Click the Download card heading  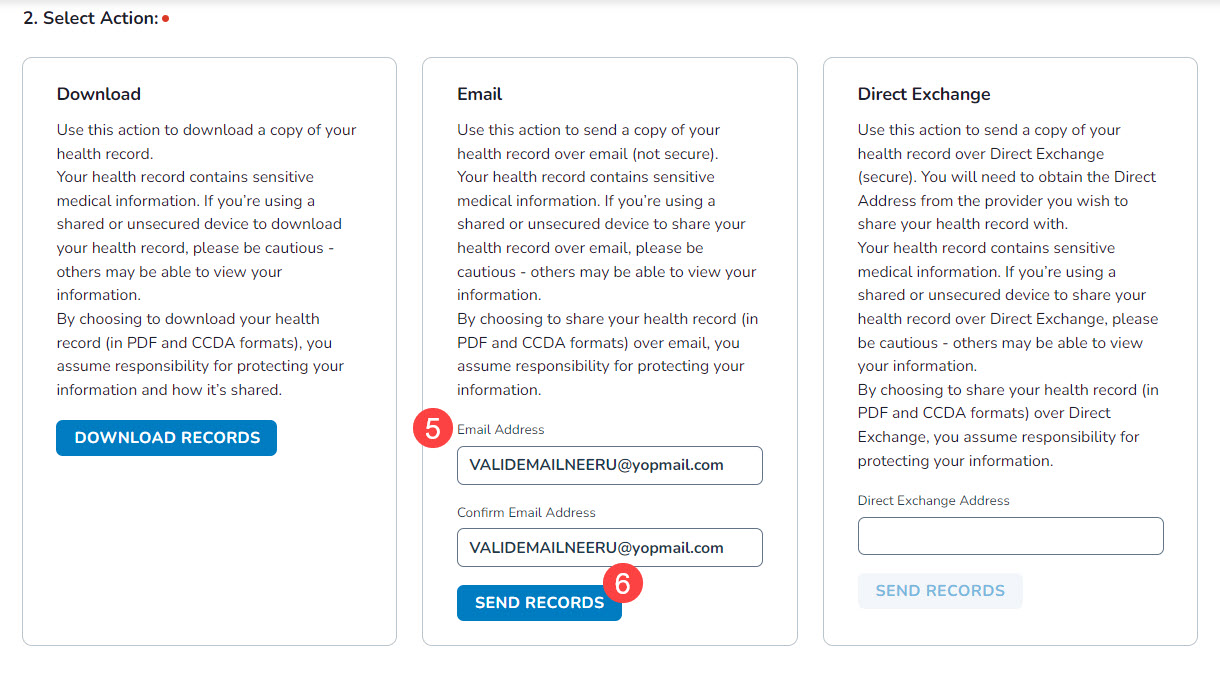pos(99,94)
